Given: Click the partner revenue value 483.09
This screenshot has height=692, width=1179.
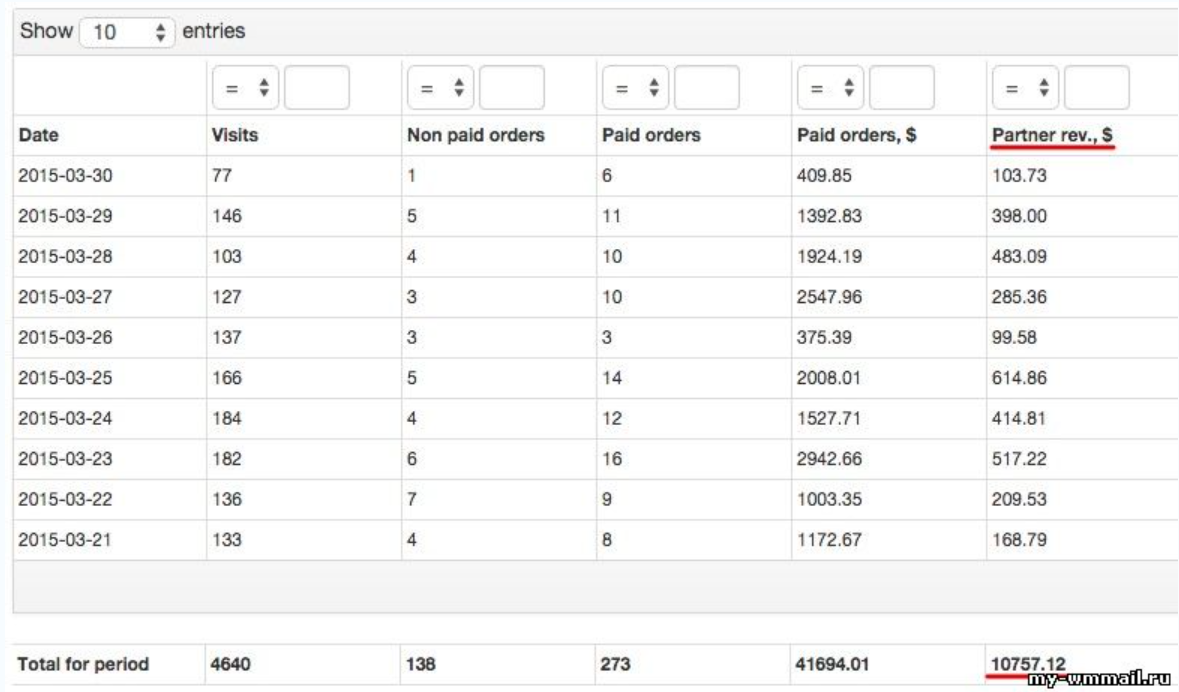Looking at the screenshot, I should pyautogui.click(x=1019, y=256).
